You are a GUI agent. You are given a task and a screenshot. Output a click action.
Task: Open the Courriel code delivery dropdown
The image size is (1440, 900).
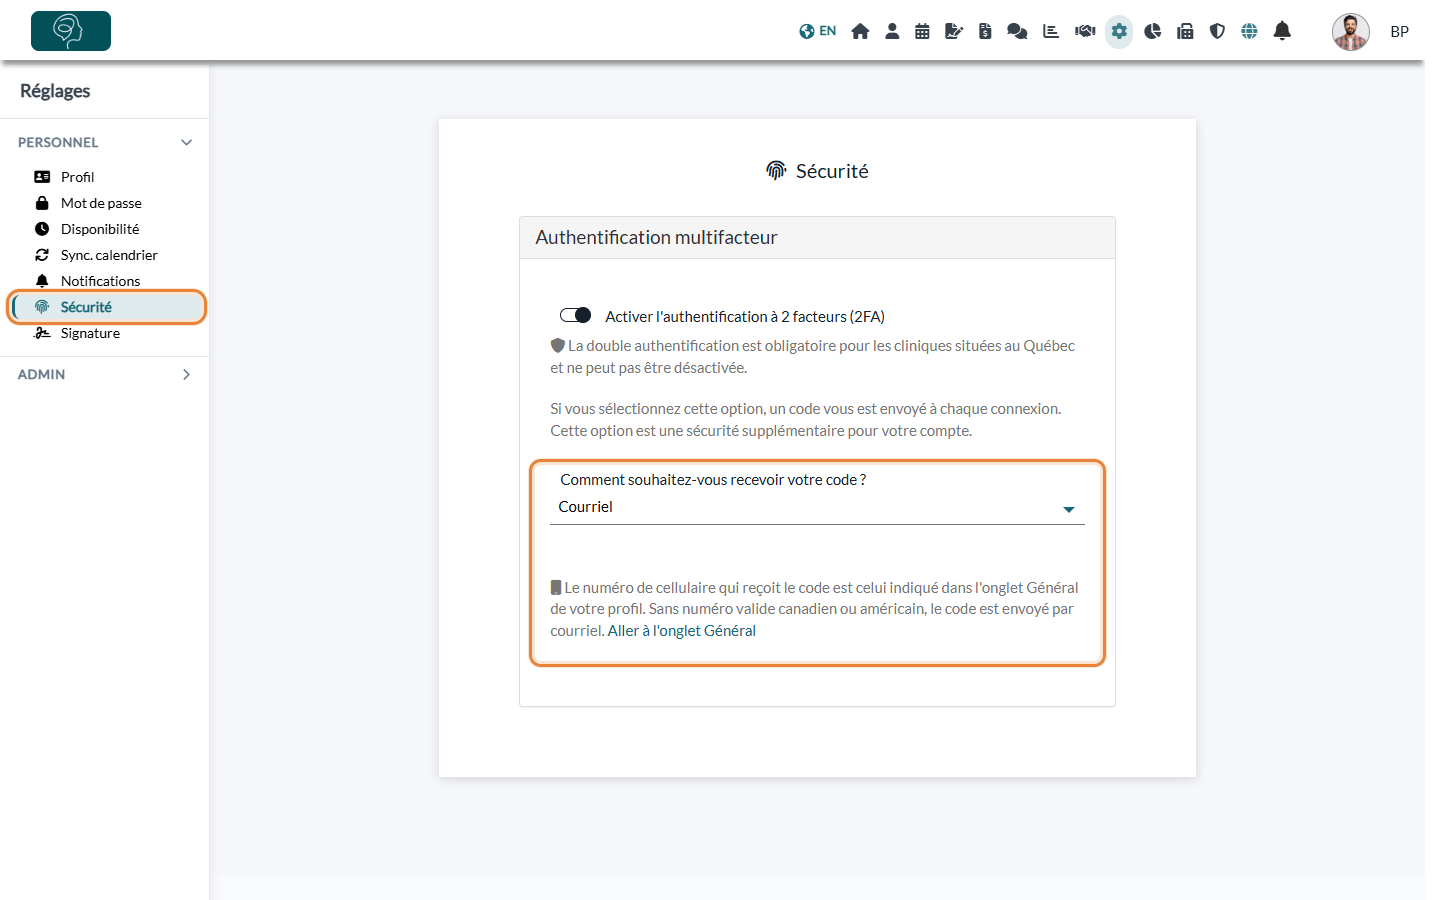click(x=817, y=508)
